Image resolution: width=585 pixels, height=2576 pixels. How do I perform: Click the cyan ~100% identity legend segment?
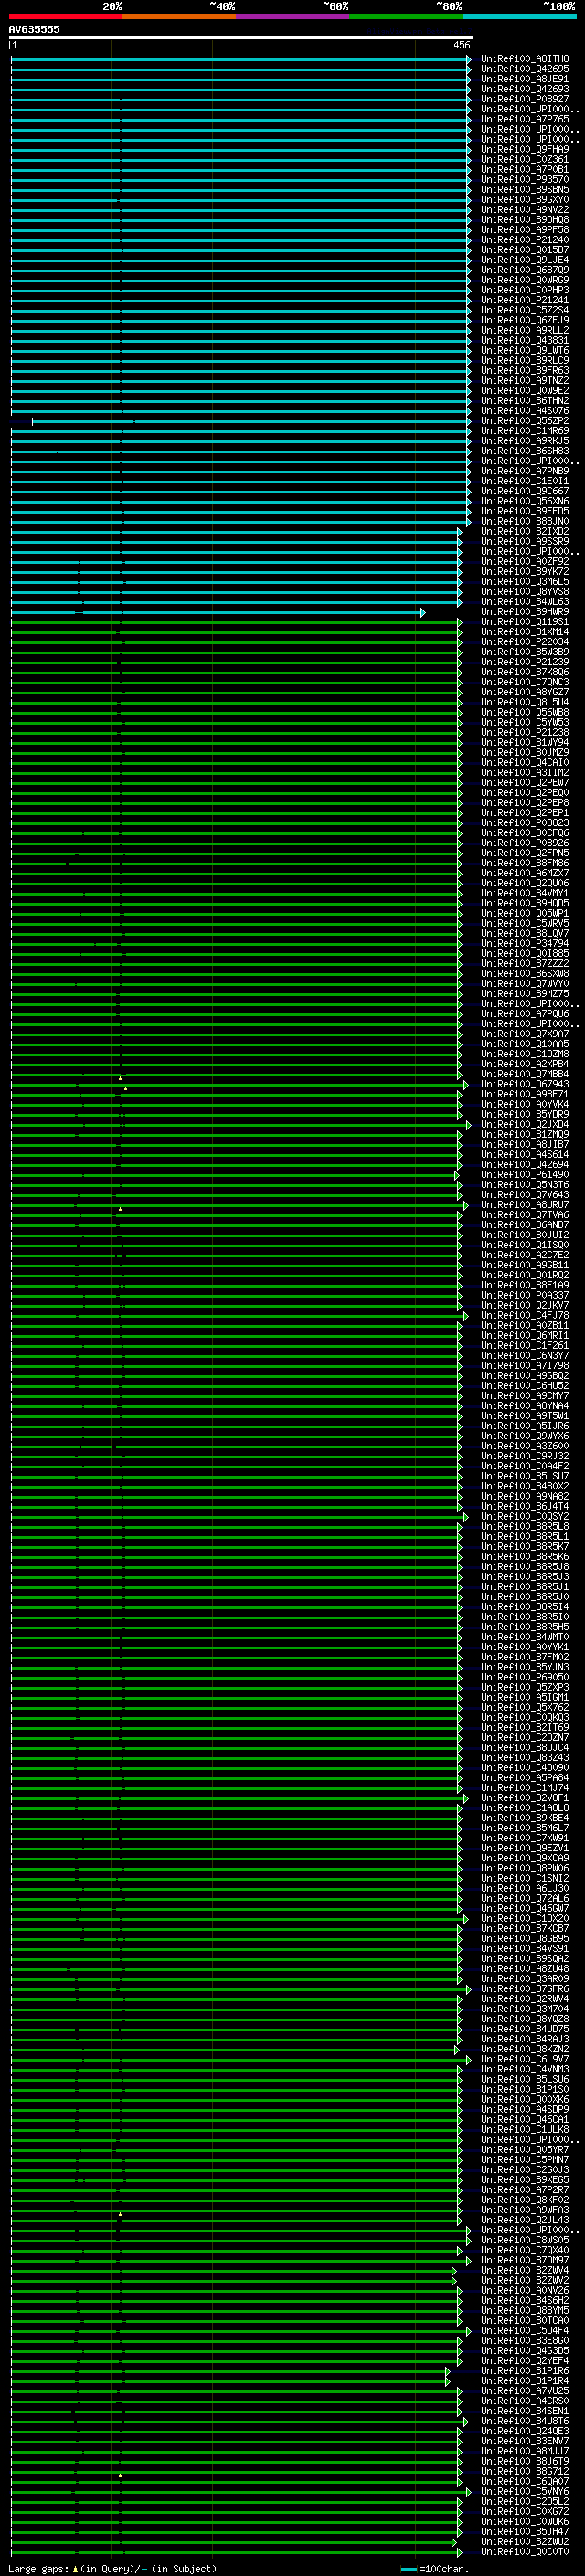pos(519,16)
